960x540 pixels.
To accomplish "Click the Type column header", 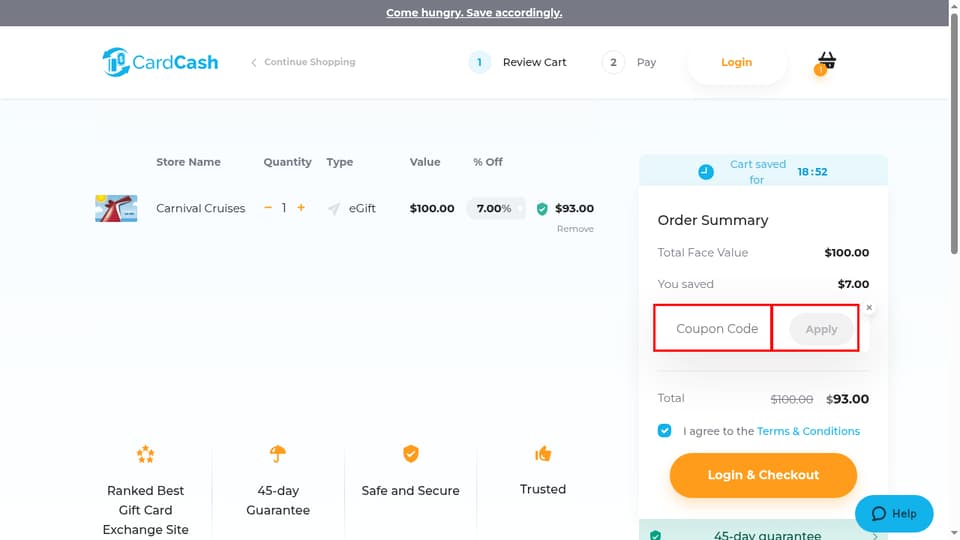I will [x=339, y=162].
